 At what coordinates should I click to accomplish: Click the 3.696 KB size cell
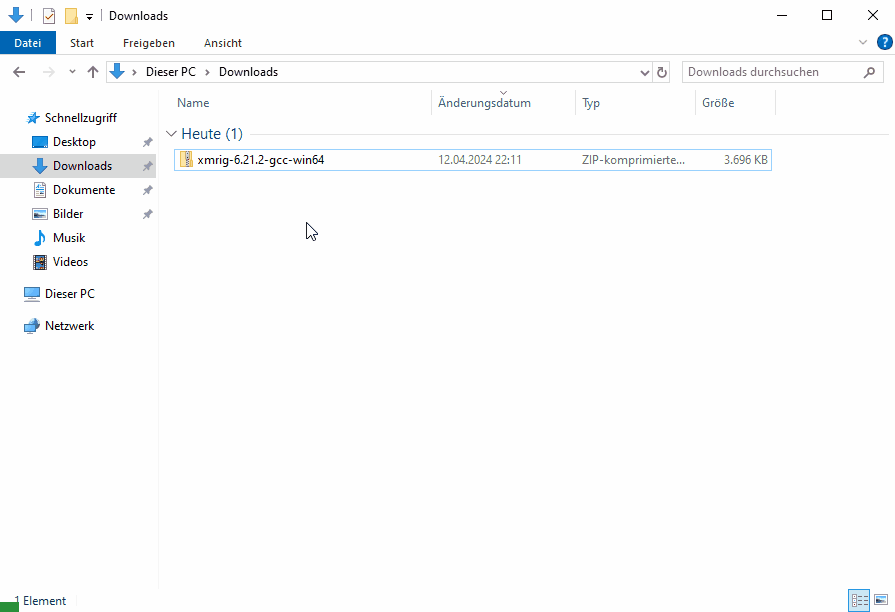tap(745, 160)
